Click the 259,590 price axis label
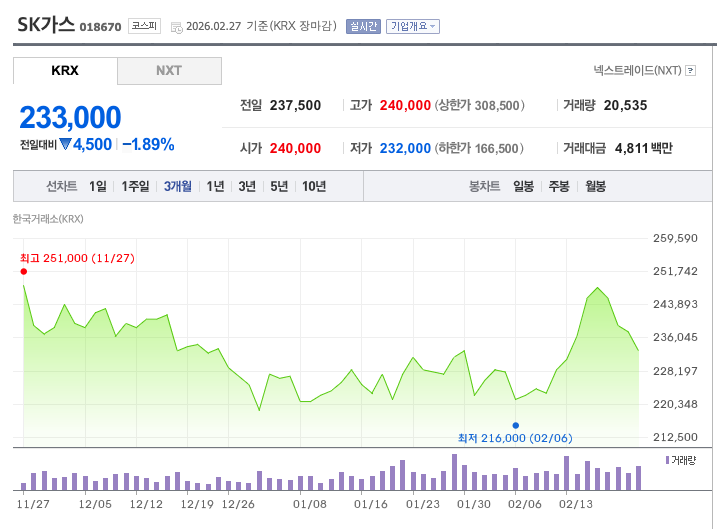Image resolution: width=717 pixels, height=529 pixels. click(675, 238)
